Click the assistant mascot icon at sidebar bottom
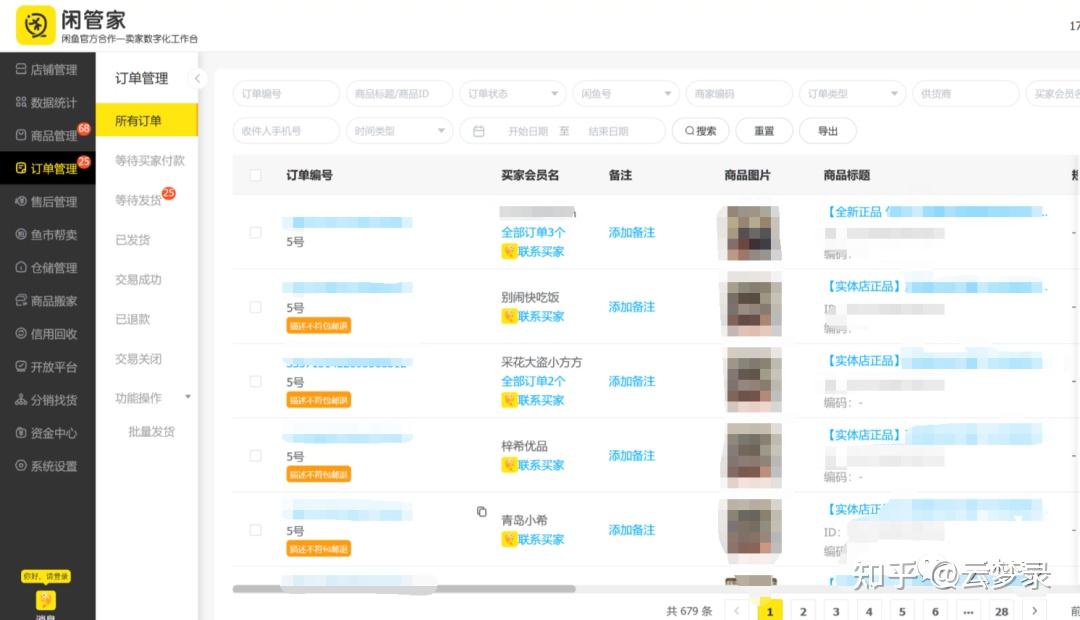This screenshot has height=620, width=1080. click(46, 600)
